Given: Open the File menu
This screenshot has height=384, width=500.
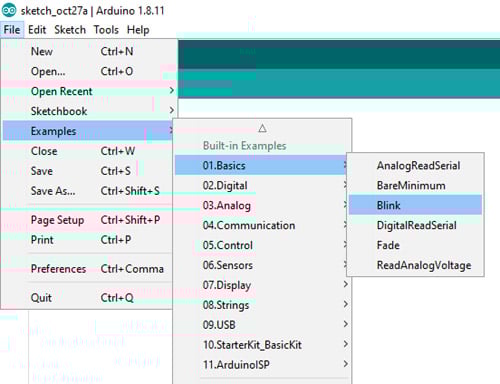Looking at the screenshot, I should click(x=12, y=30).
